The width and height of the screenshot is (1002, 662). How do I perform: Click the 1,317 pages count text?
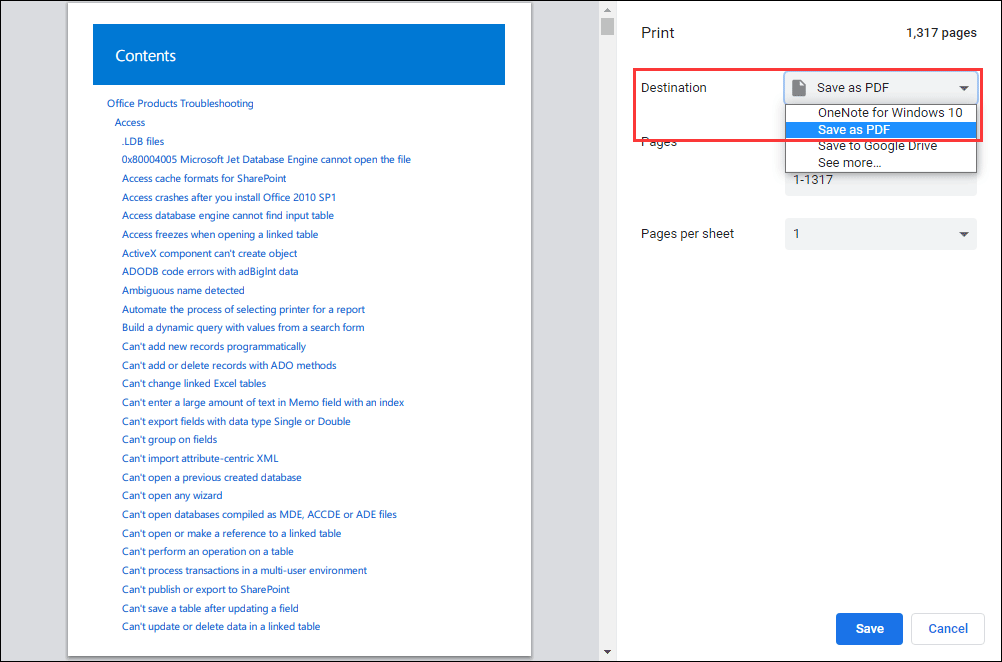pyautogui.click(x=941, y=33)
